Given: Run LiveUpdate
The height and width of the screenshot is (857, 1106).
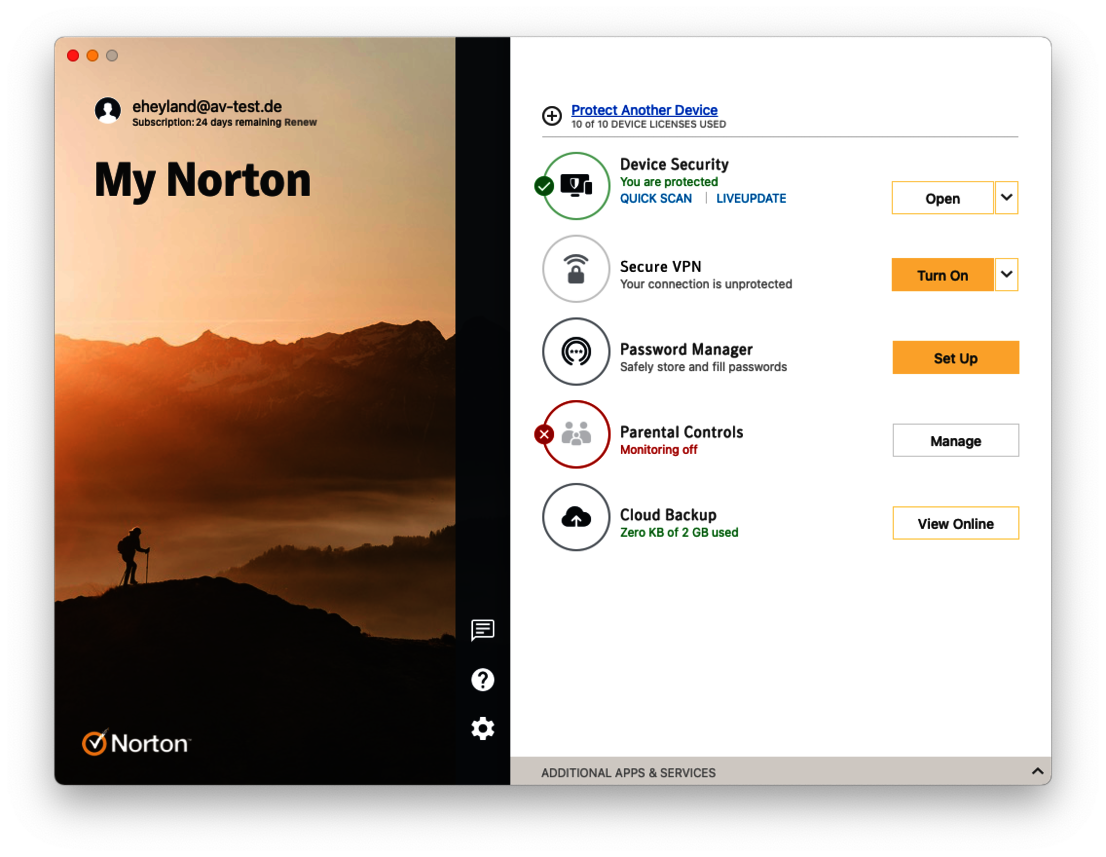Looking at the screenshot, I should click(751, 198).
